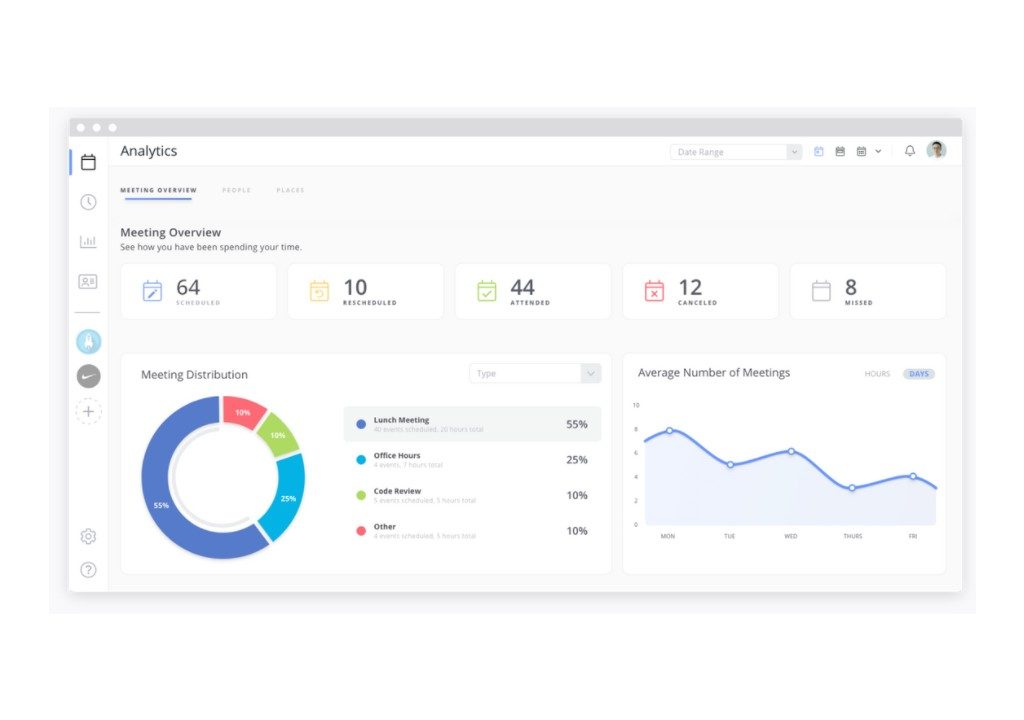Viewport: 1024px width, 720px height.
Task: Toggle chart to HOURS view
Action: click(877, 374)
